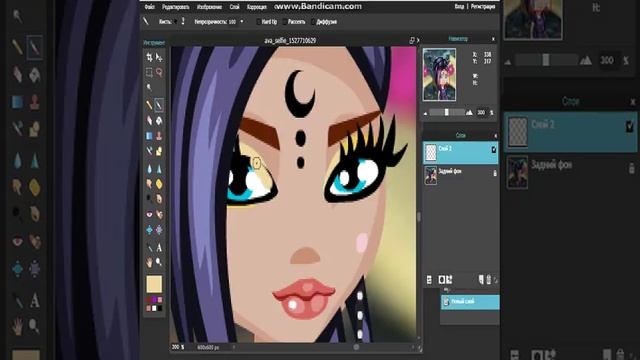Select the Blur drop tool

[x=149, y=169]
